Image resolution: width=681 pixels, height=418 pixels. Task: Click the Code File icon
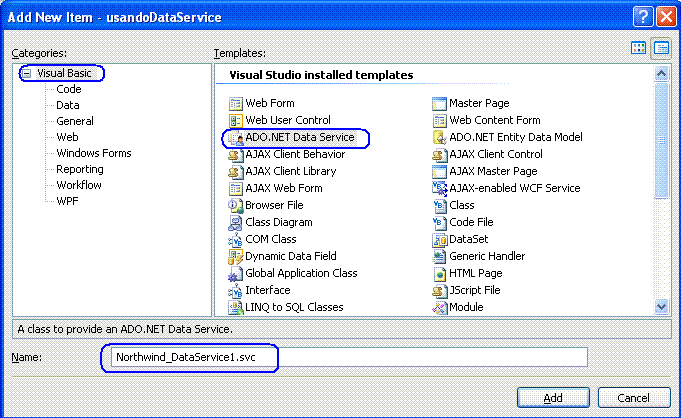point(439,222)
